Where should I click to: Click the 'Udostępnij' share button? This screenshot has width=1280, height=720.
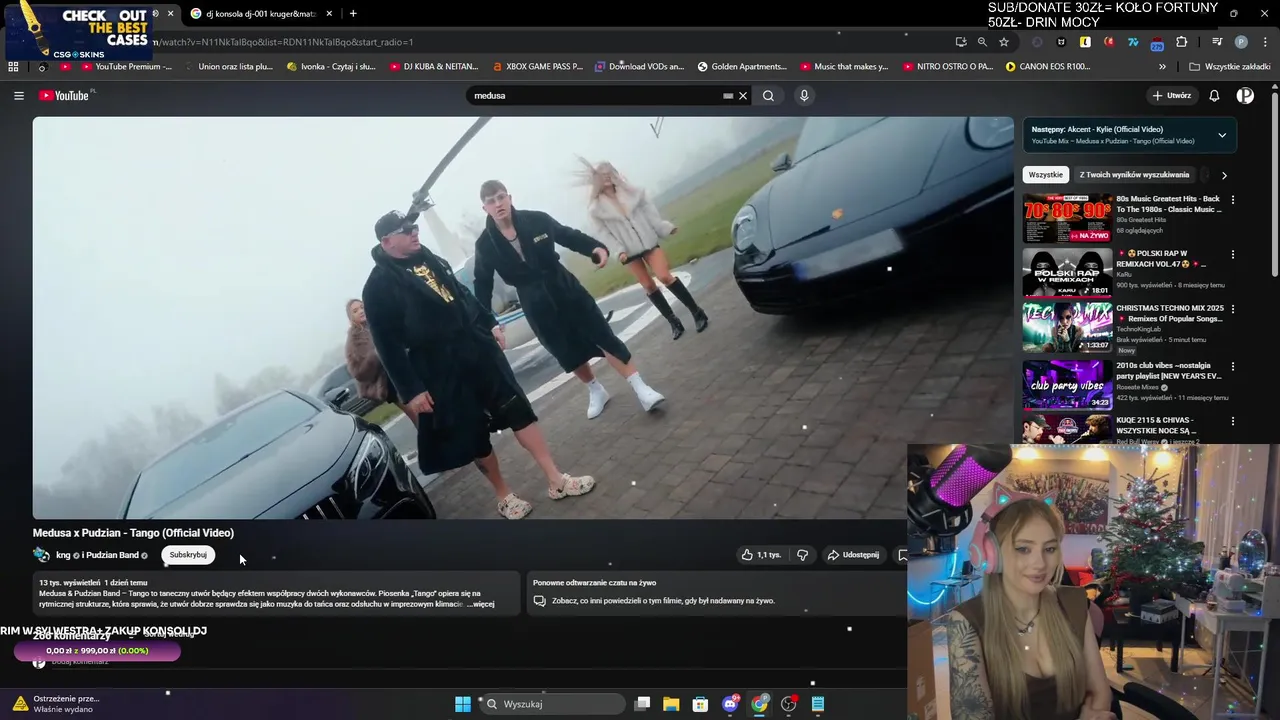853,555
